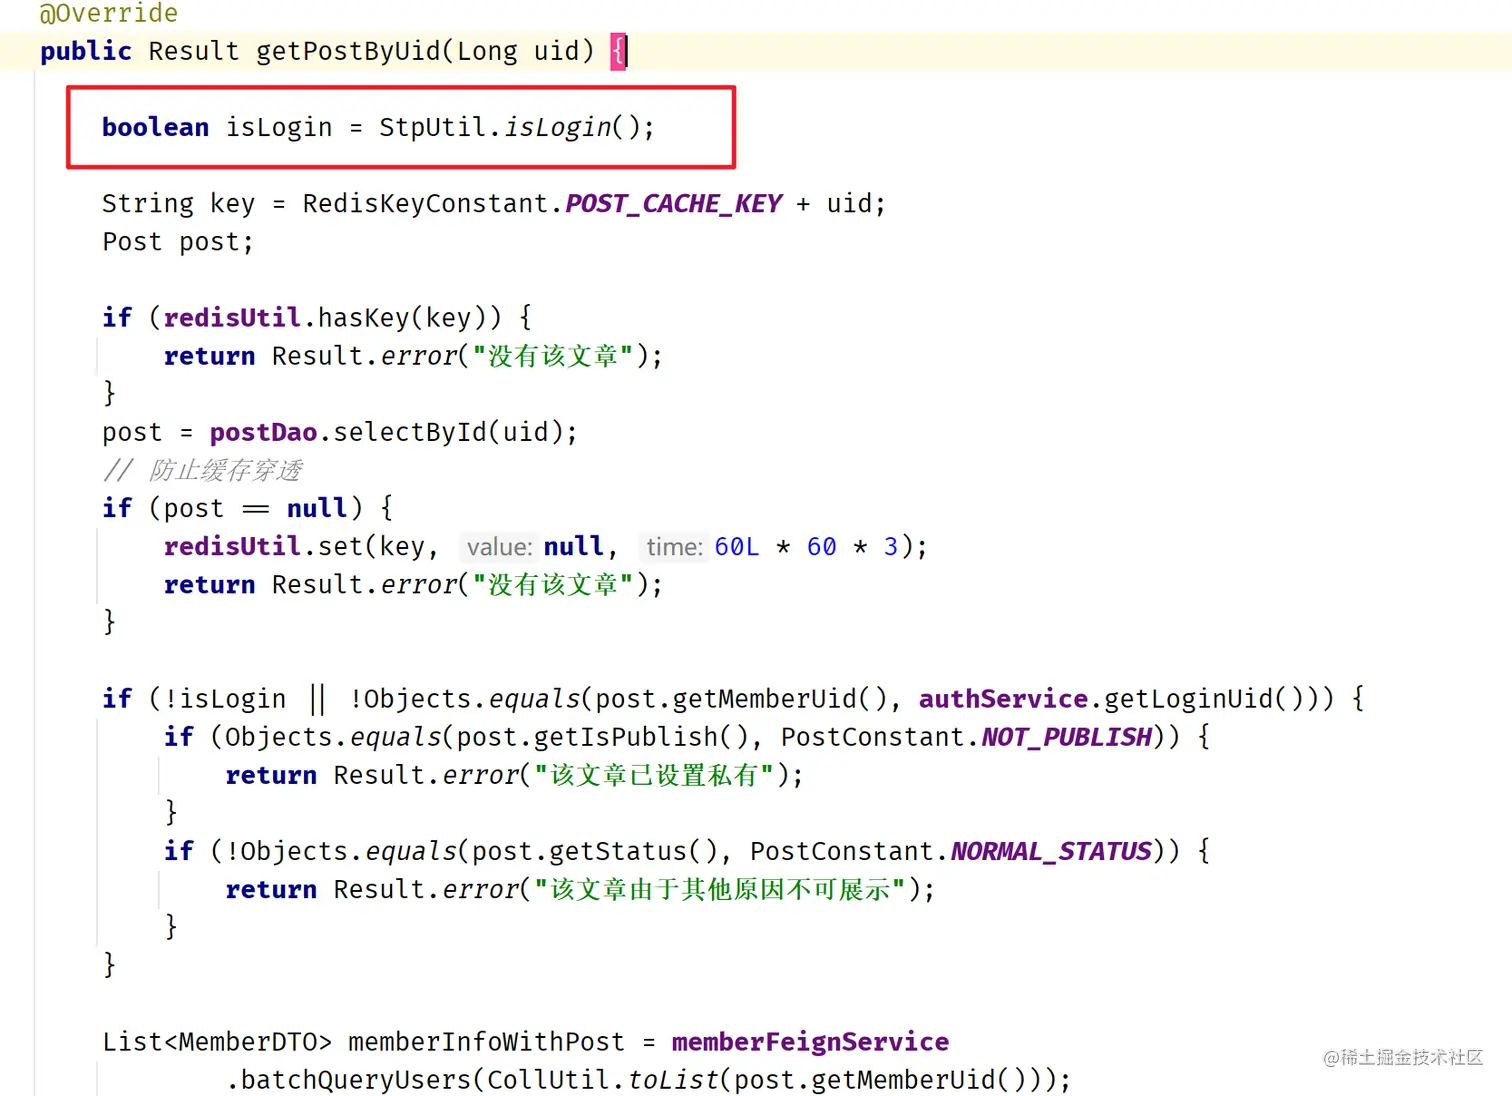Click the selectById(uid) call
Image resolution: width=1512 pixels, height=1096 pixels.
447,432
